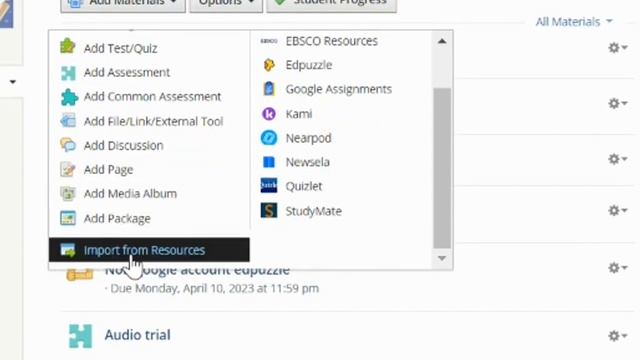Click the Add Common Assessment teal puzzle icon

69,97
